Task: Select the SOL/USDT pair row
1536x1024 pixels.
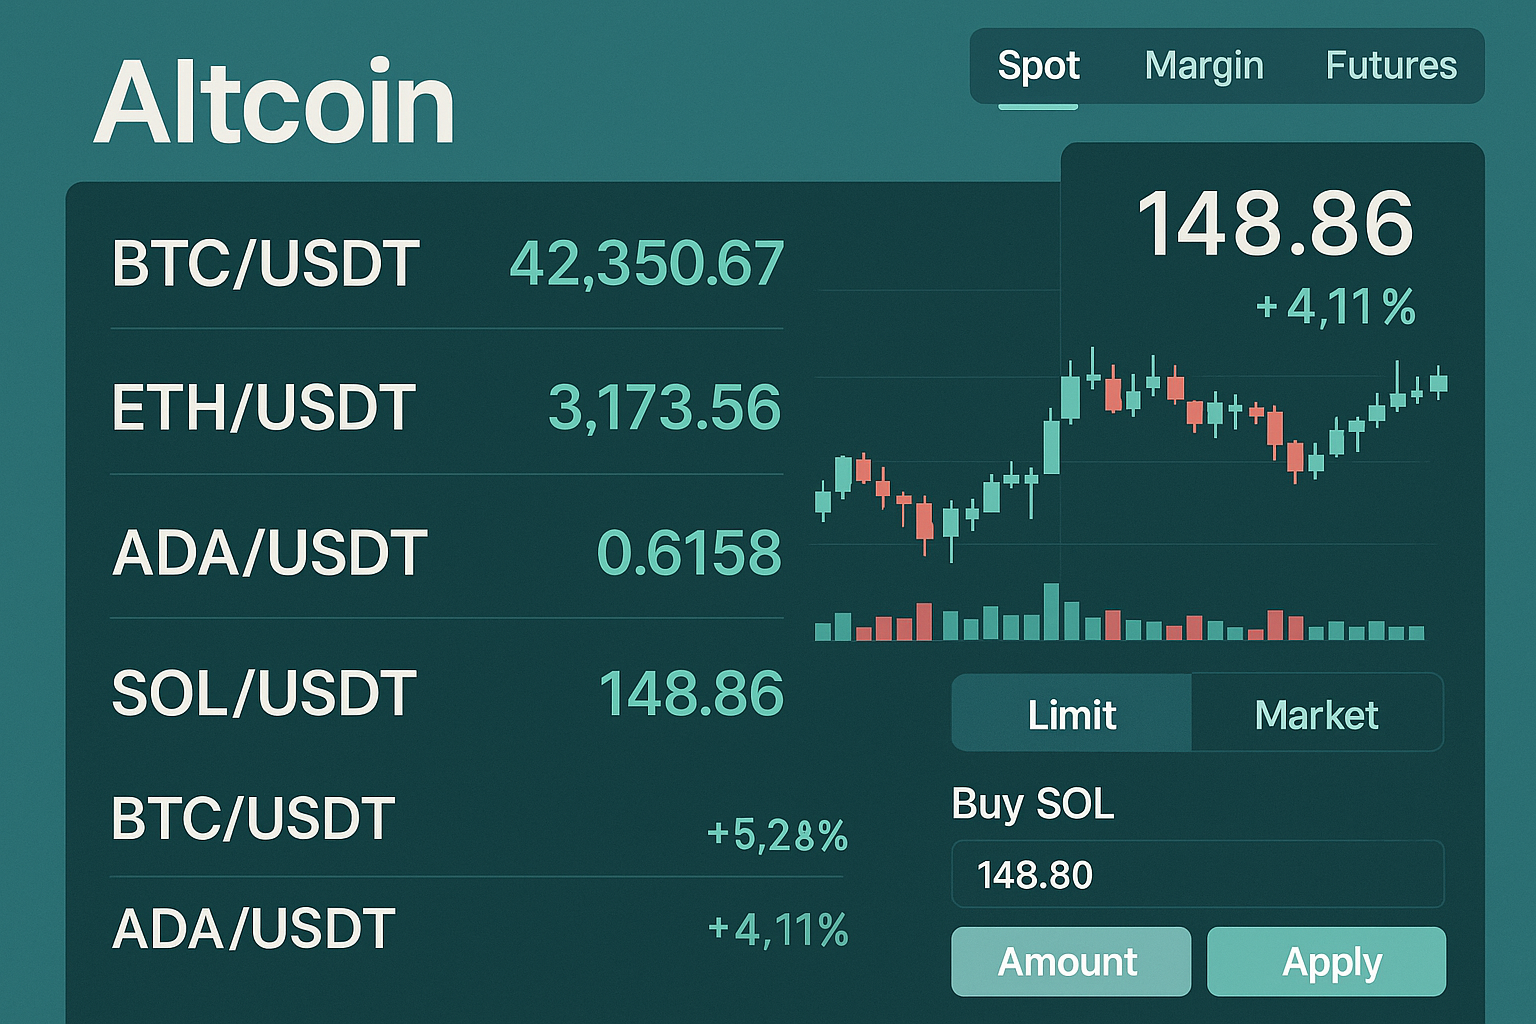Action: click(x=447, y=693)
